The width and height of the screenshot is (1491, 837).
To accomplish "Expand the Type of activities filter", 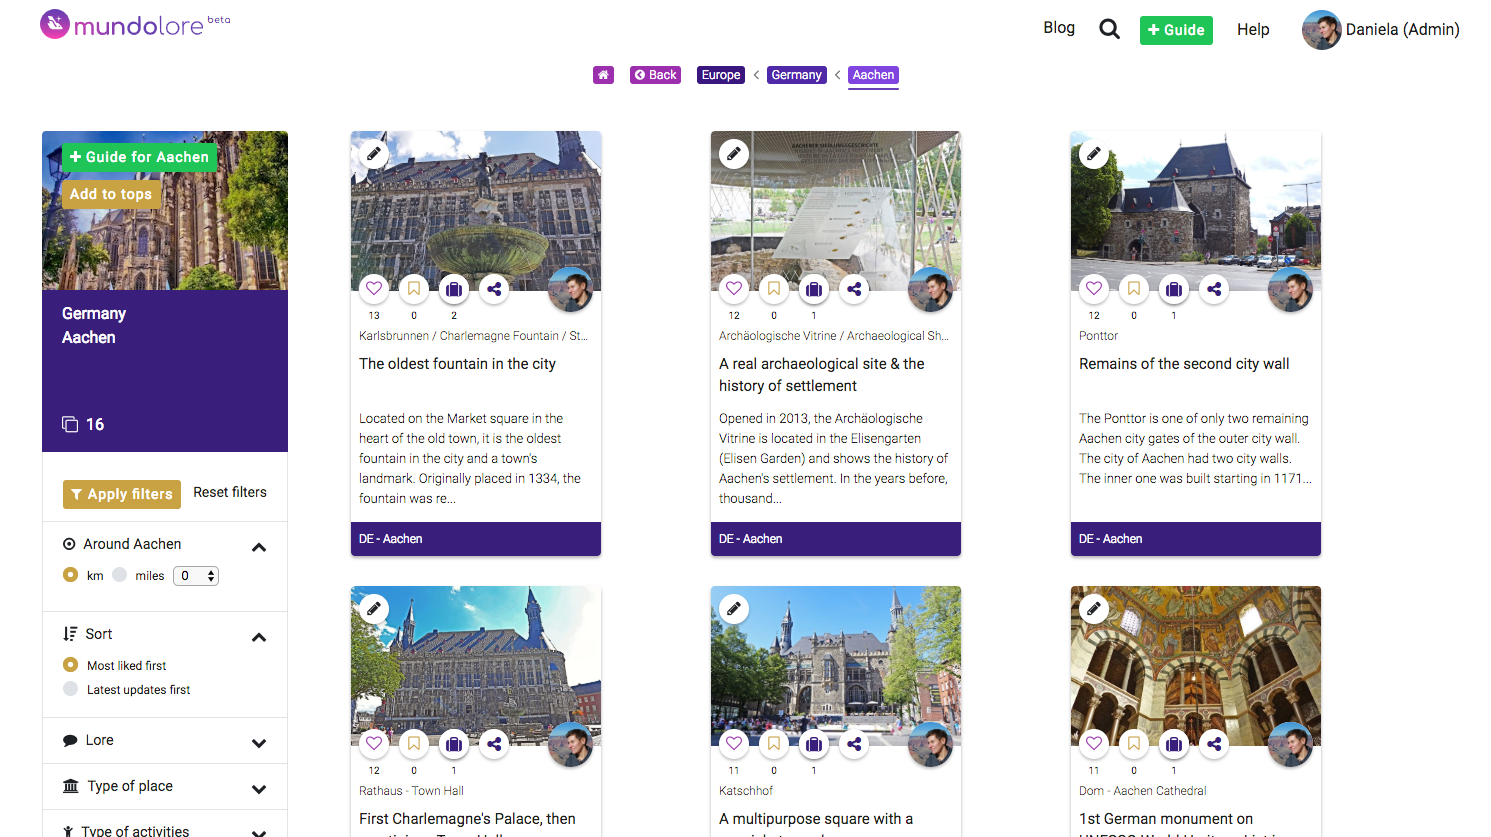I will pos(259,831).
